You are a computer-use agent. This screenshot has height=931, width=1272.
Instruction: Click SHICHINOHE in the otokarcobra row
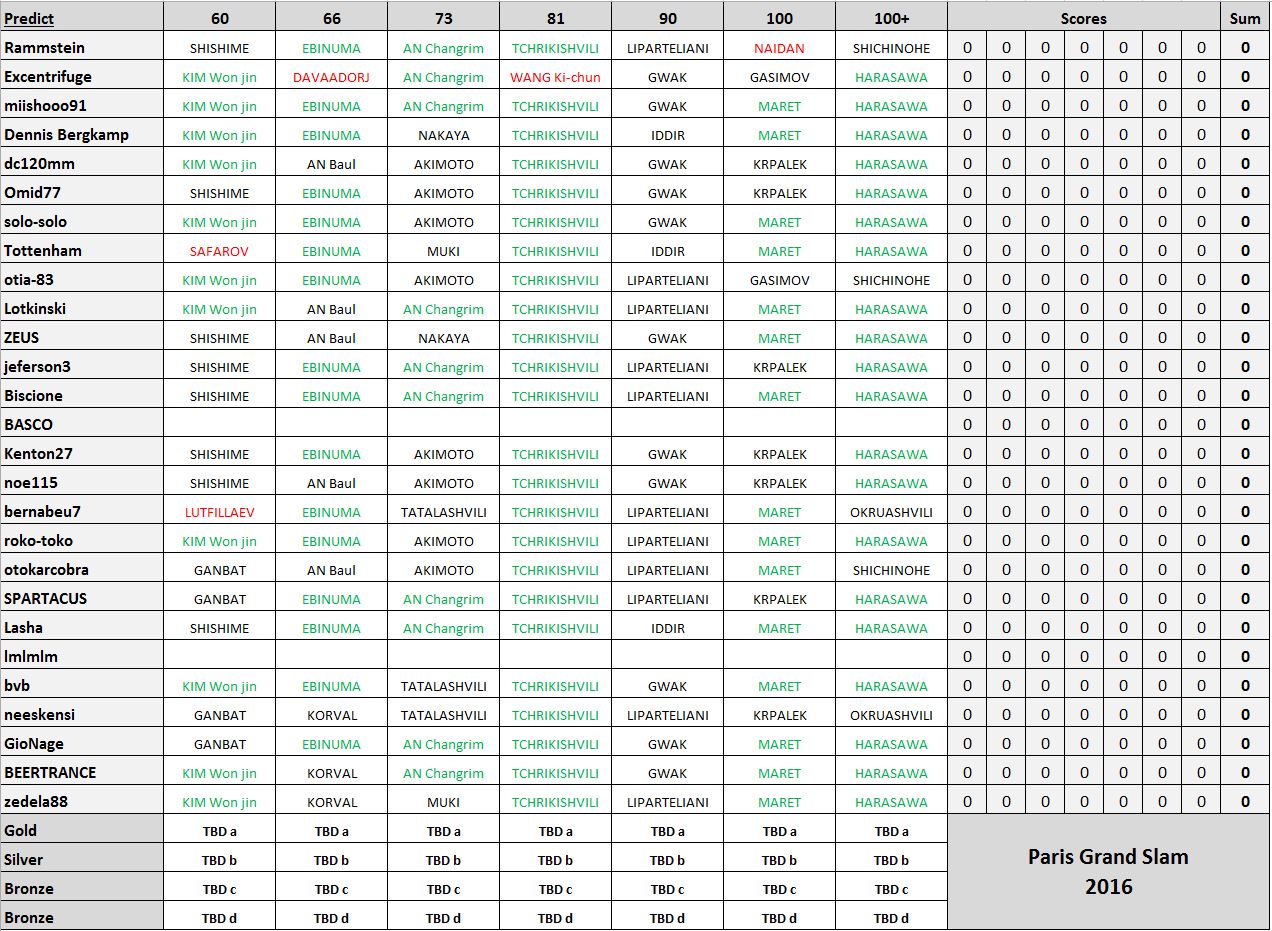tap(891, 569)
